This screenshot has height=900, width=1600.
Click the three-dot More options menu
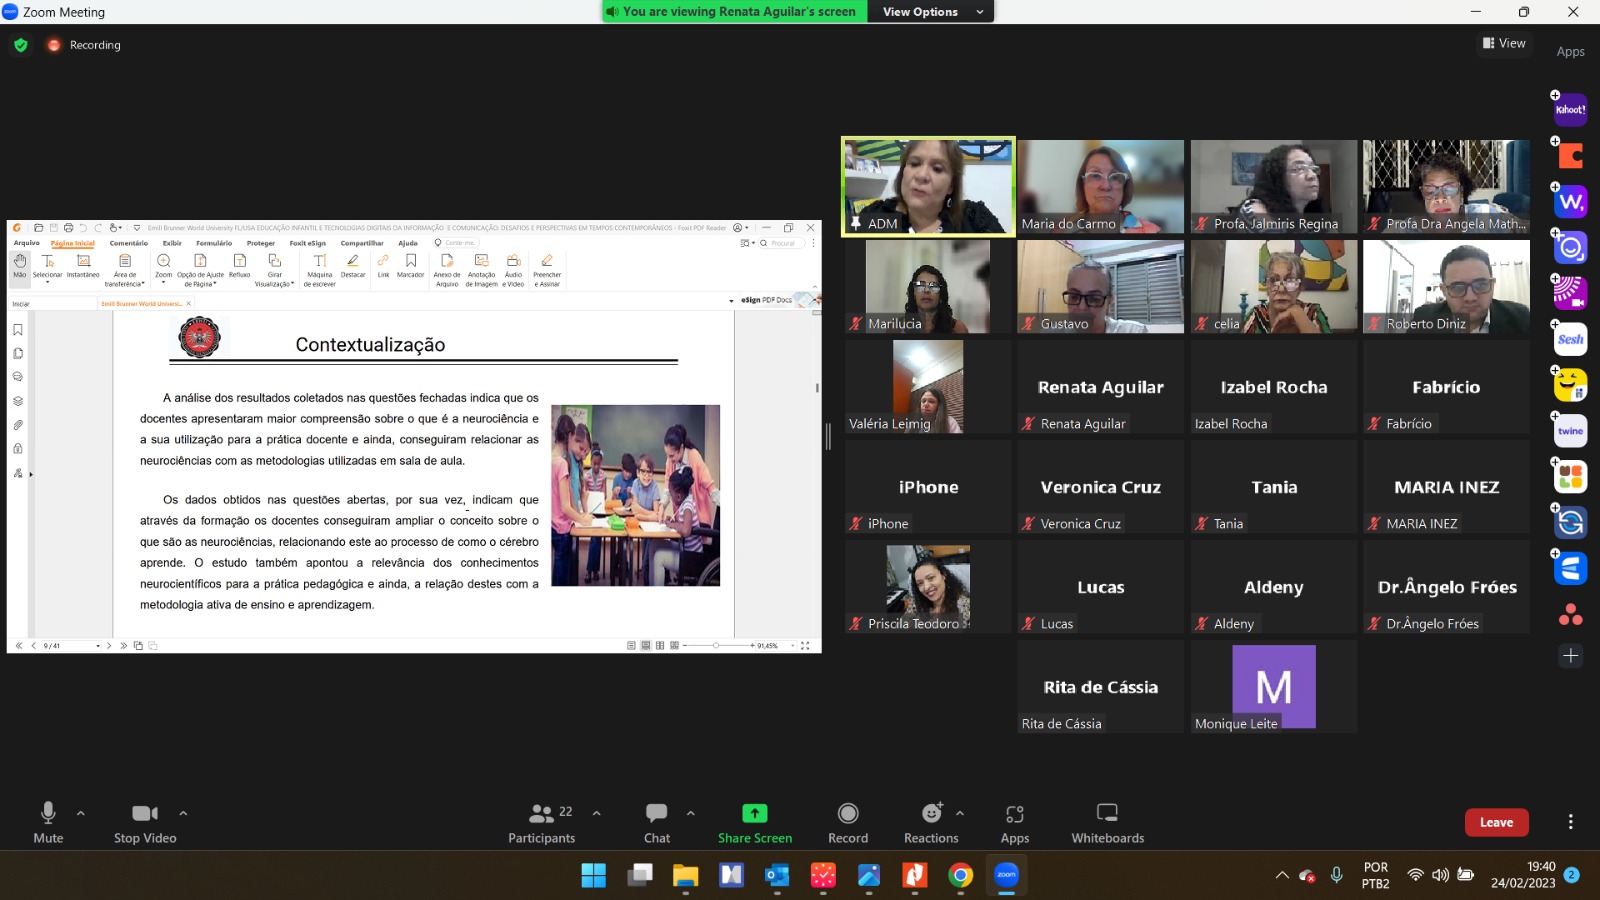tap(1570, 822)
